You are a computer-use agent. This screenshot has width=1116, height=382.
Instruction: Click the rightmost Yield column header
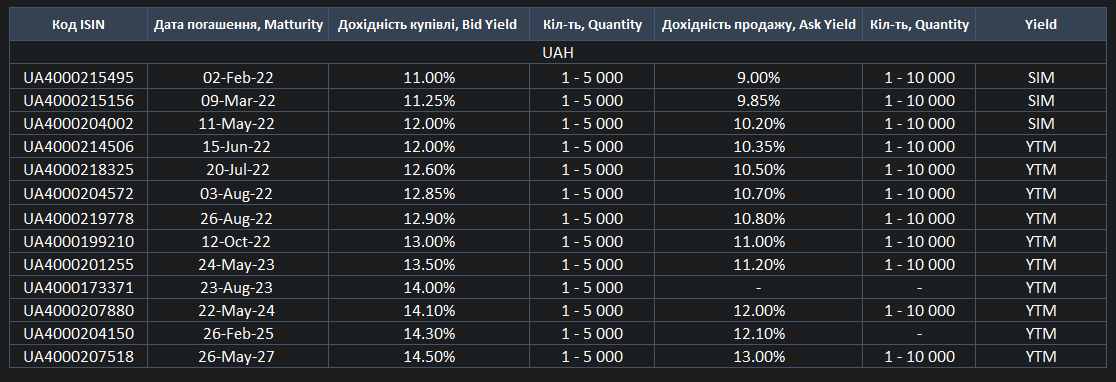coord(1041,24)
